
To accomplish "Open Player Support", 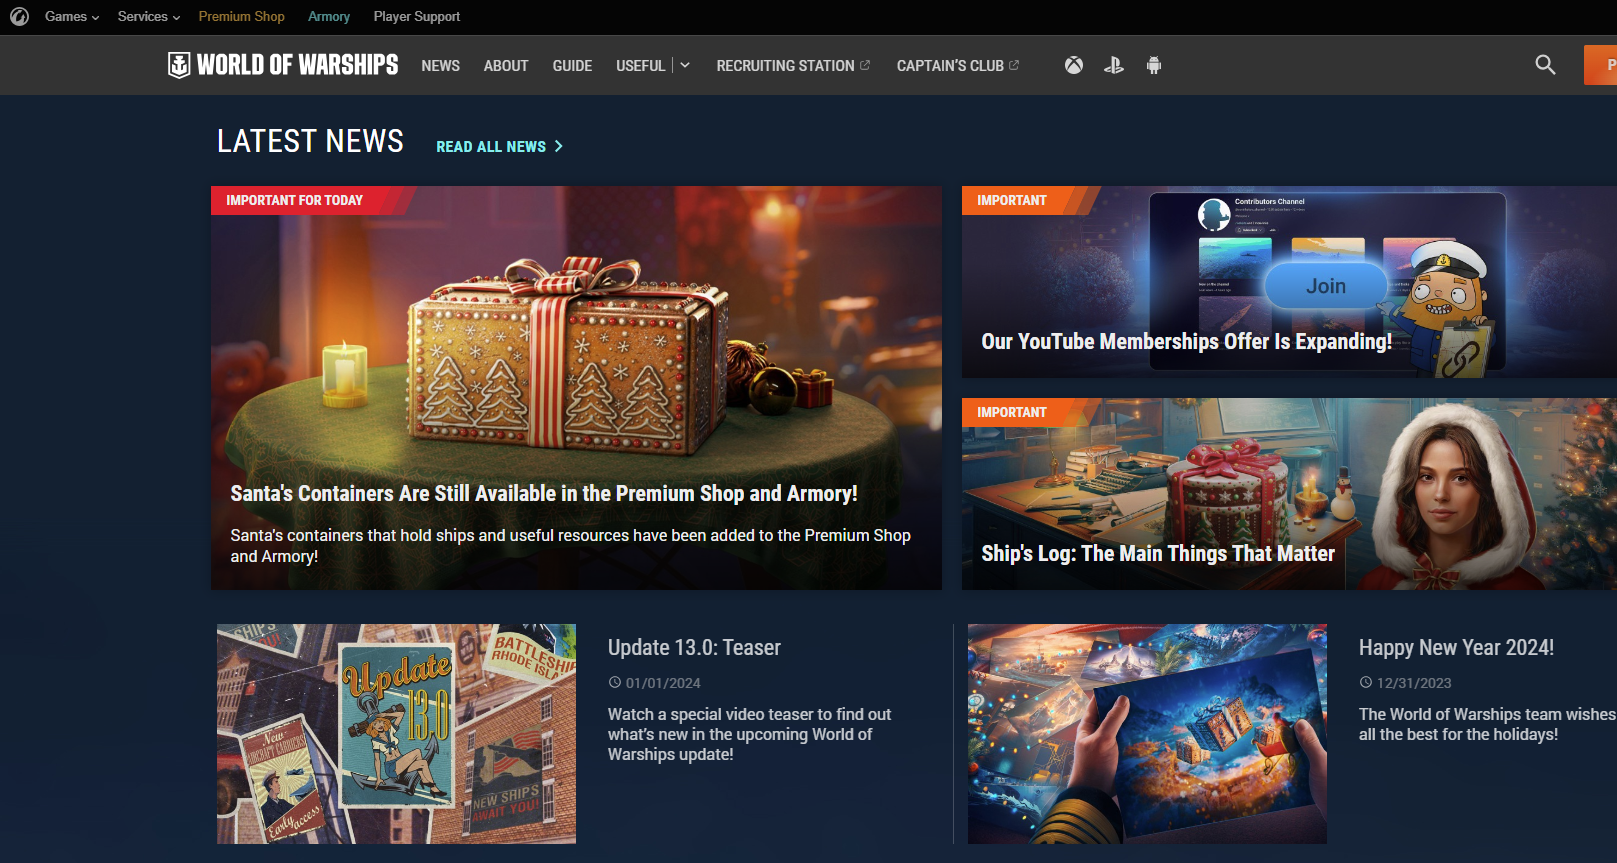I will click(417, 16).
